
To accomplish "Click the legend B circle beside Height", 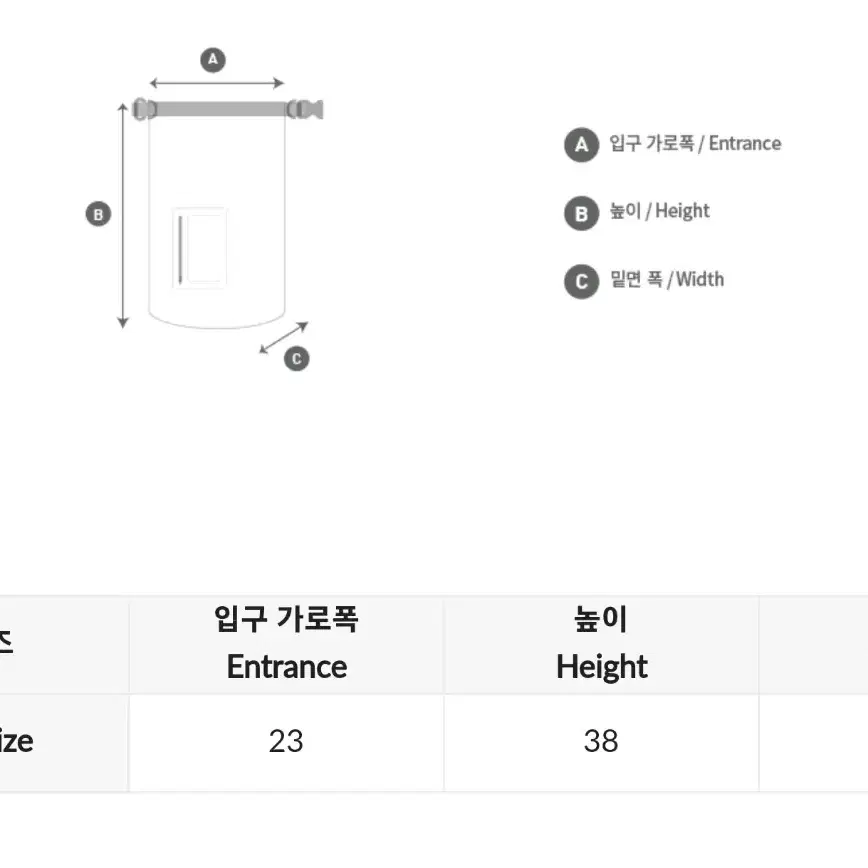I will pyautogui.click(x=581, y=213).
